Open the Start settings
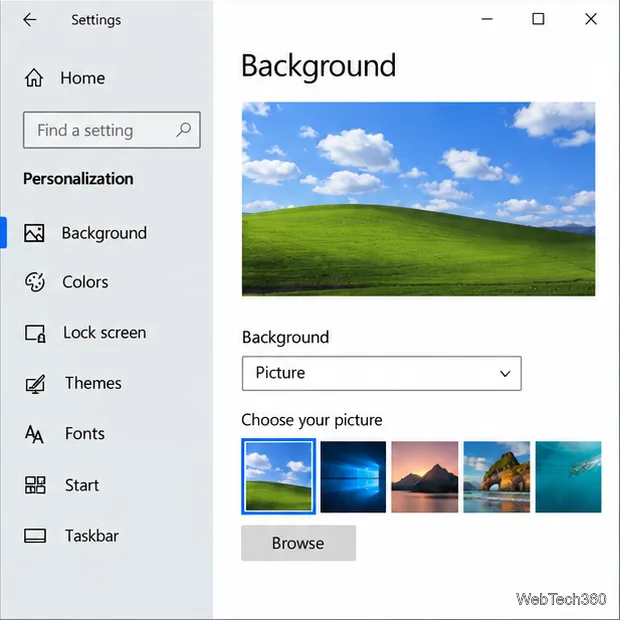This screenshot has width=620, height=620. [x=82, y=485]
